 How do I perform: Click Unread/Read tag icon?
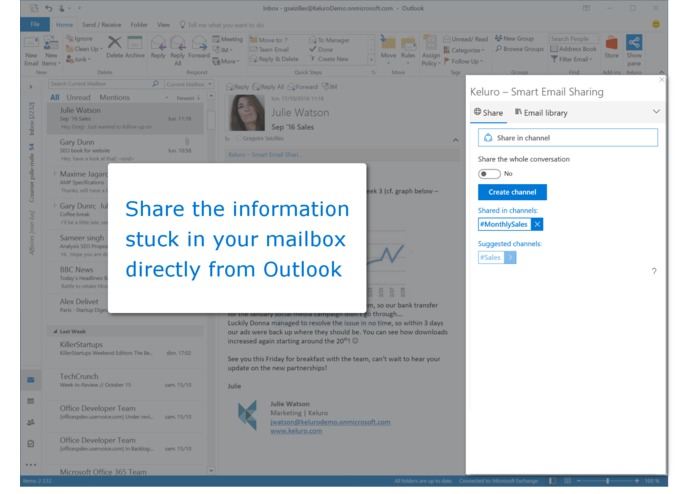pyautogui.click(x=465, y=39)
